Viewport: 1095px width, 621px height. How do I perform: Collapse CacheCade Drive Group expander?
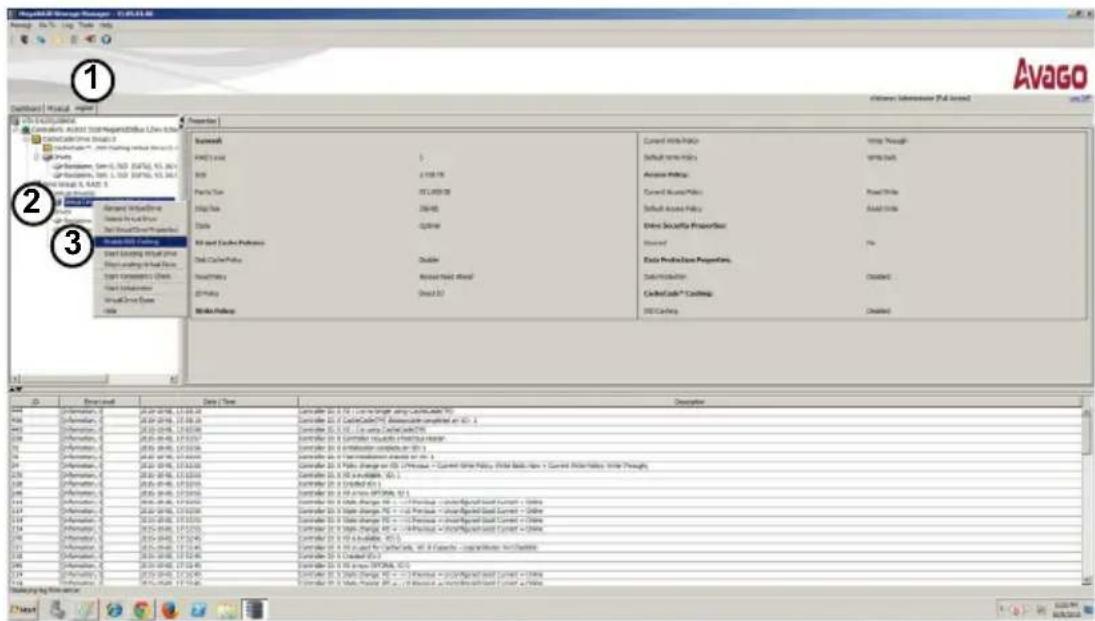click(x=27, y=139)
